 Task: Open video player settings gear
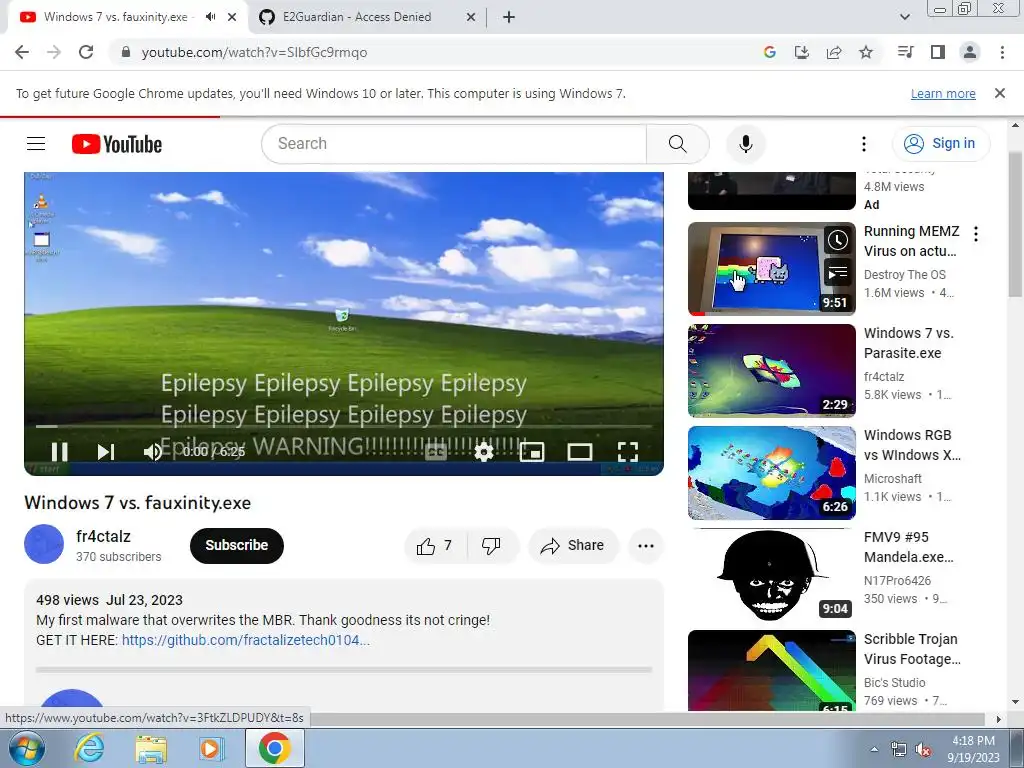point(484,451)
